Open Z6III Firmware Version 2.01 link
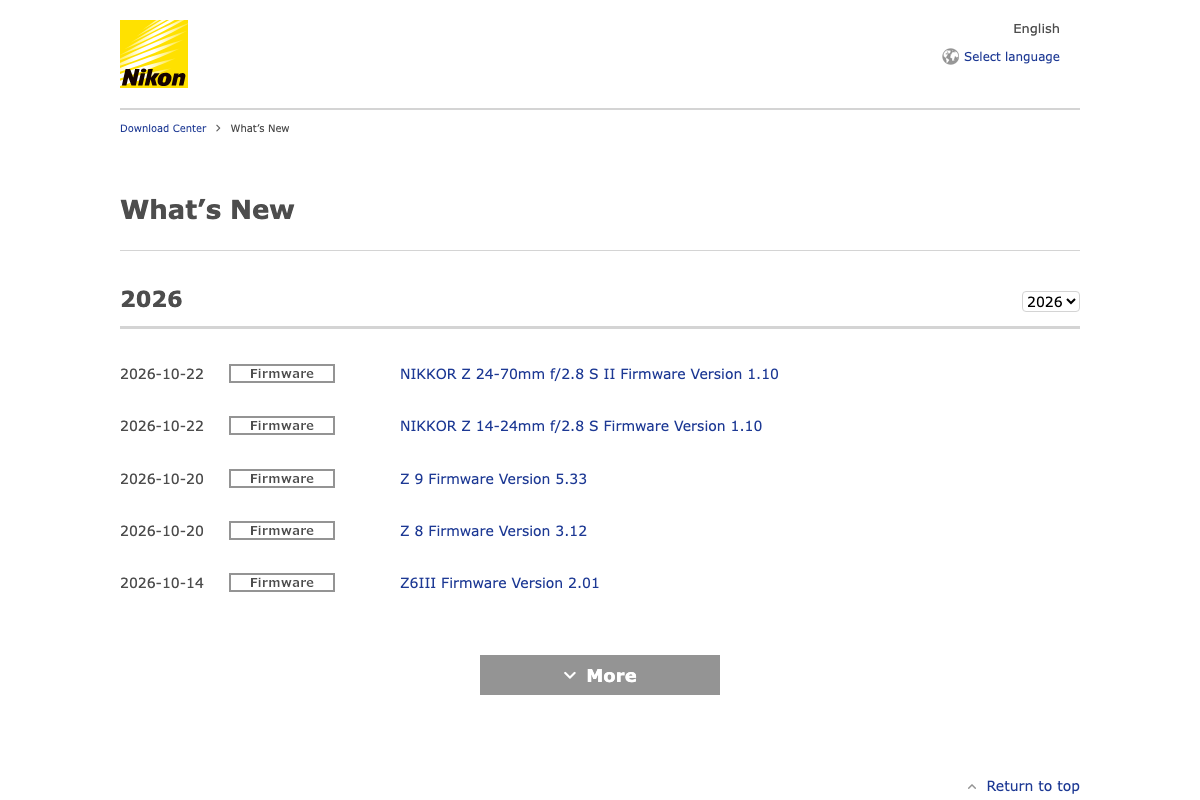Viewport: 1200px width, 800px height. click(500, 583)
